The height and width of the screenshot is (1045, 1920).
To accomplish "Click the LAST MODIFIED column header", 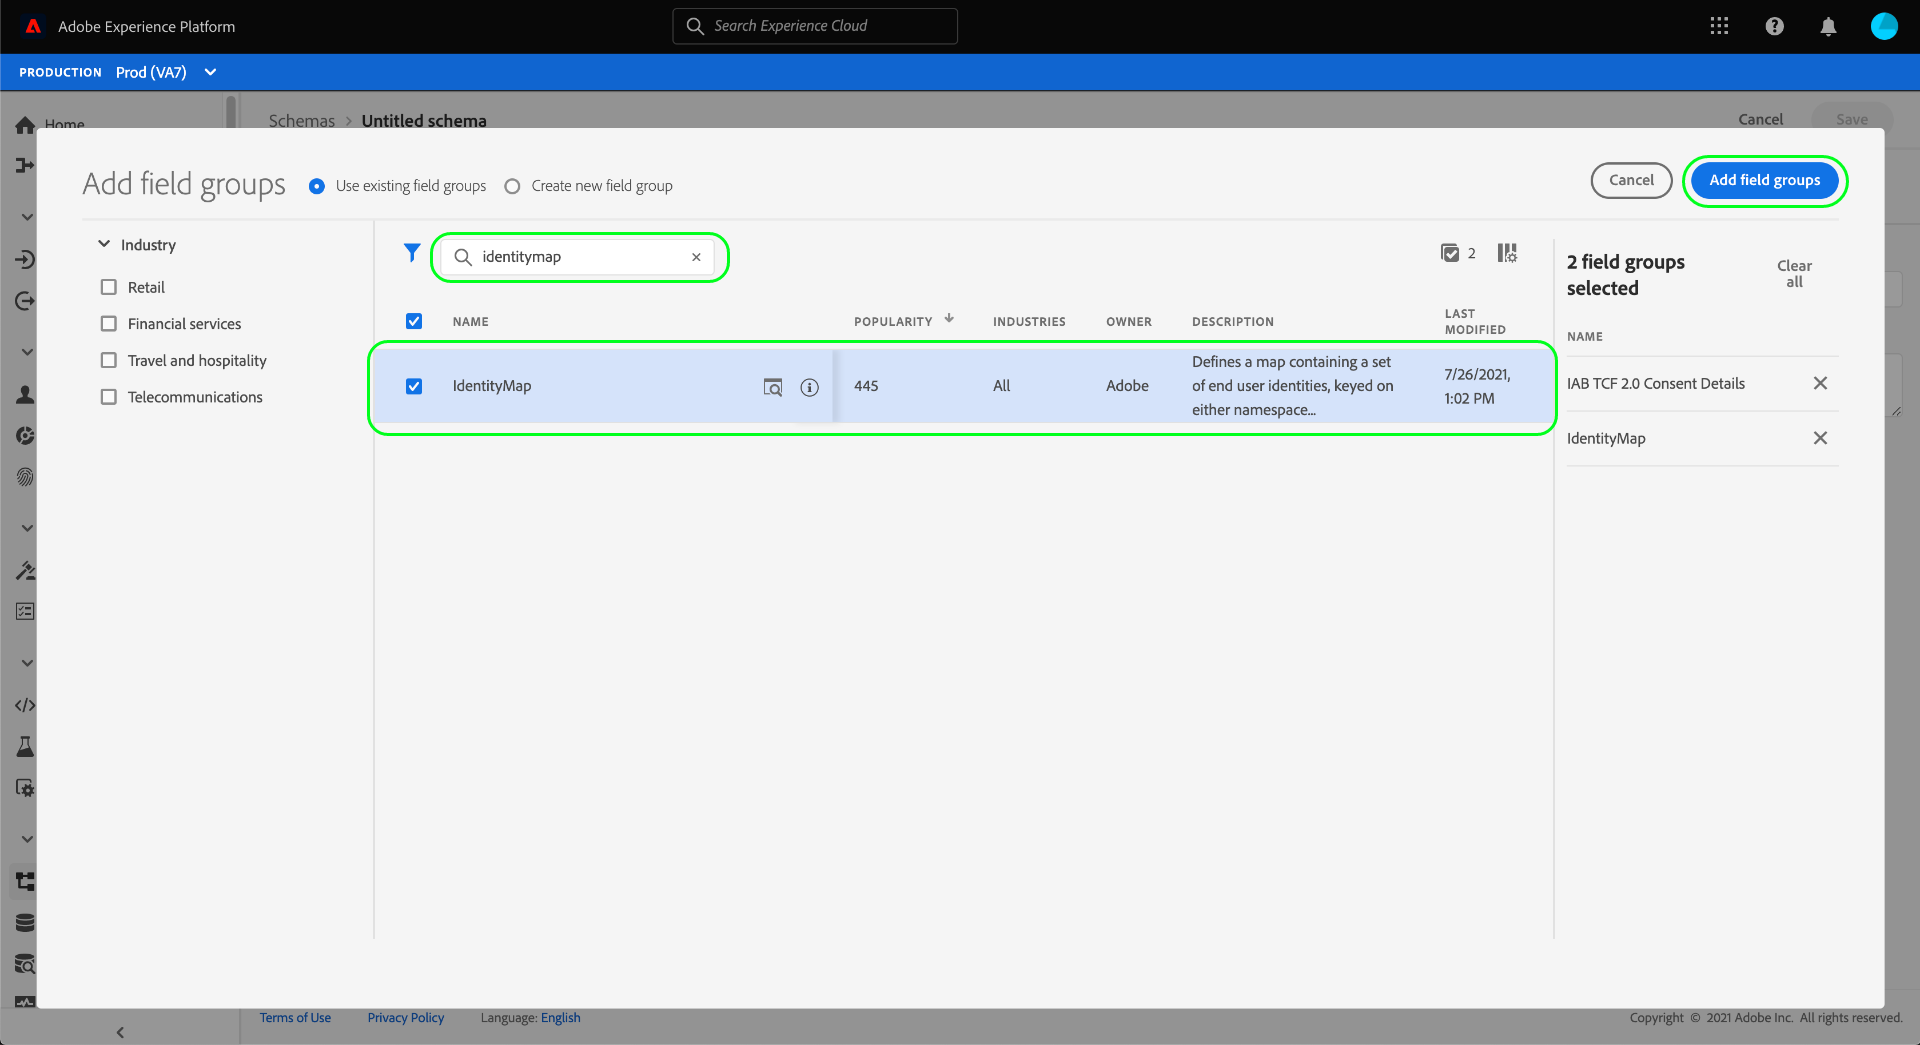I will click(1475, 322).
